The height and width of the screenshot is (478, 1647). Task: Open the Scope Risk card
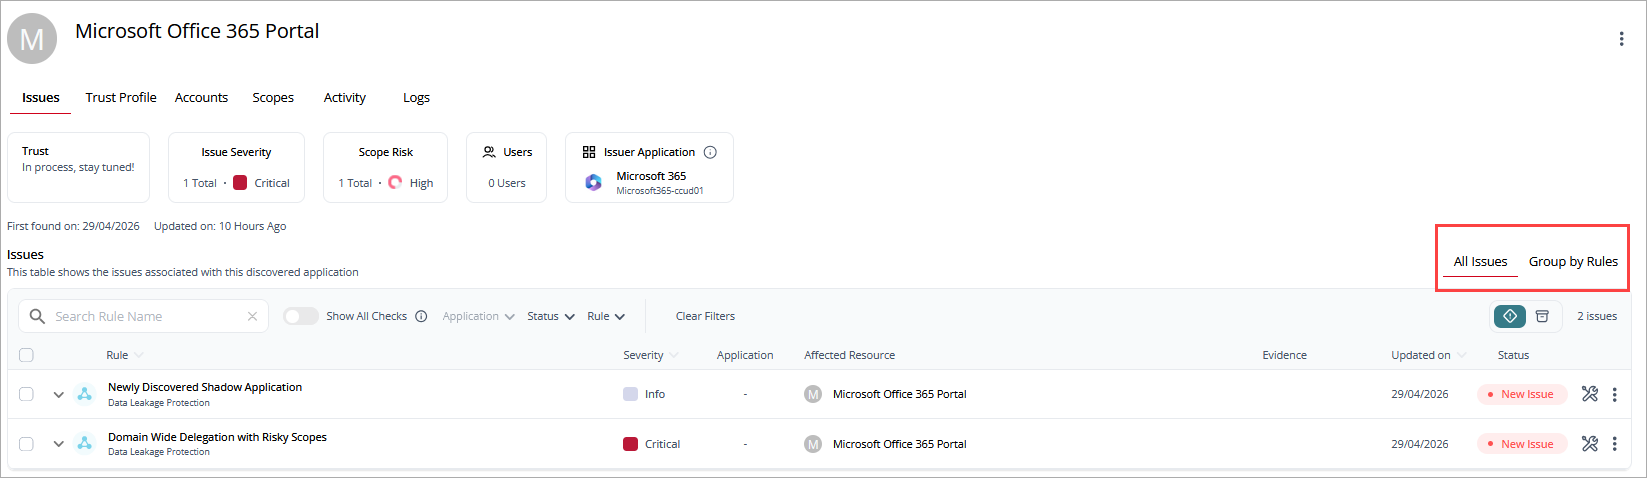click(x=385, y=167)
